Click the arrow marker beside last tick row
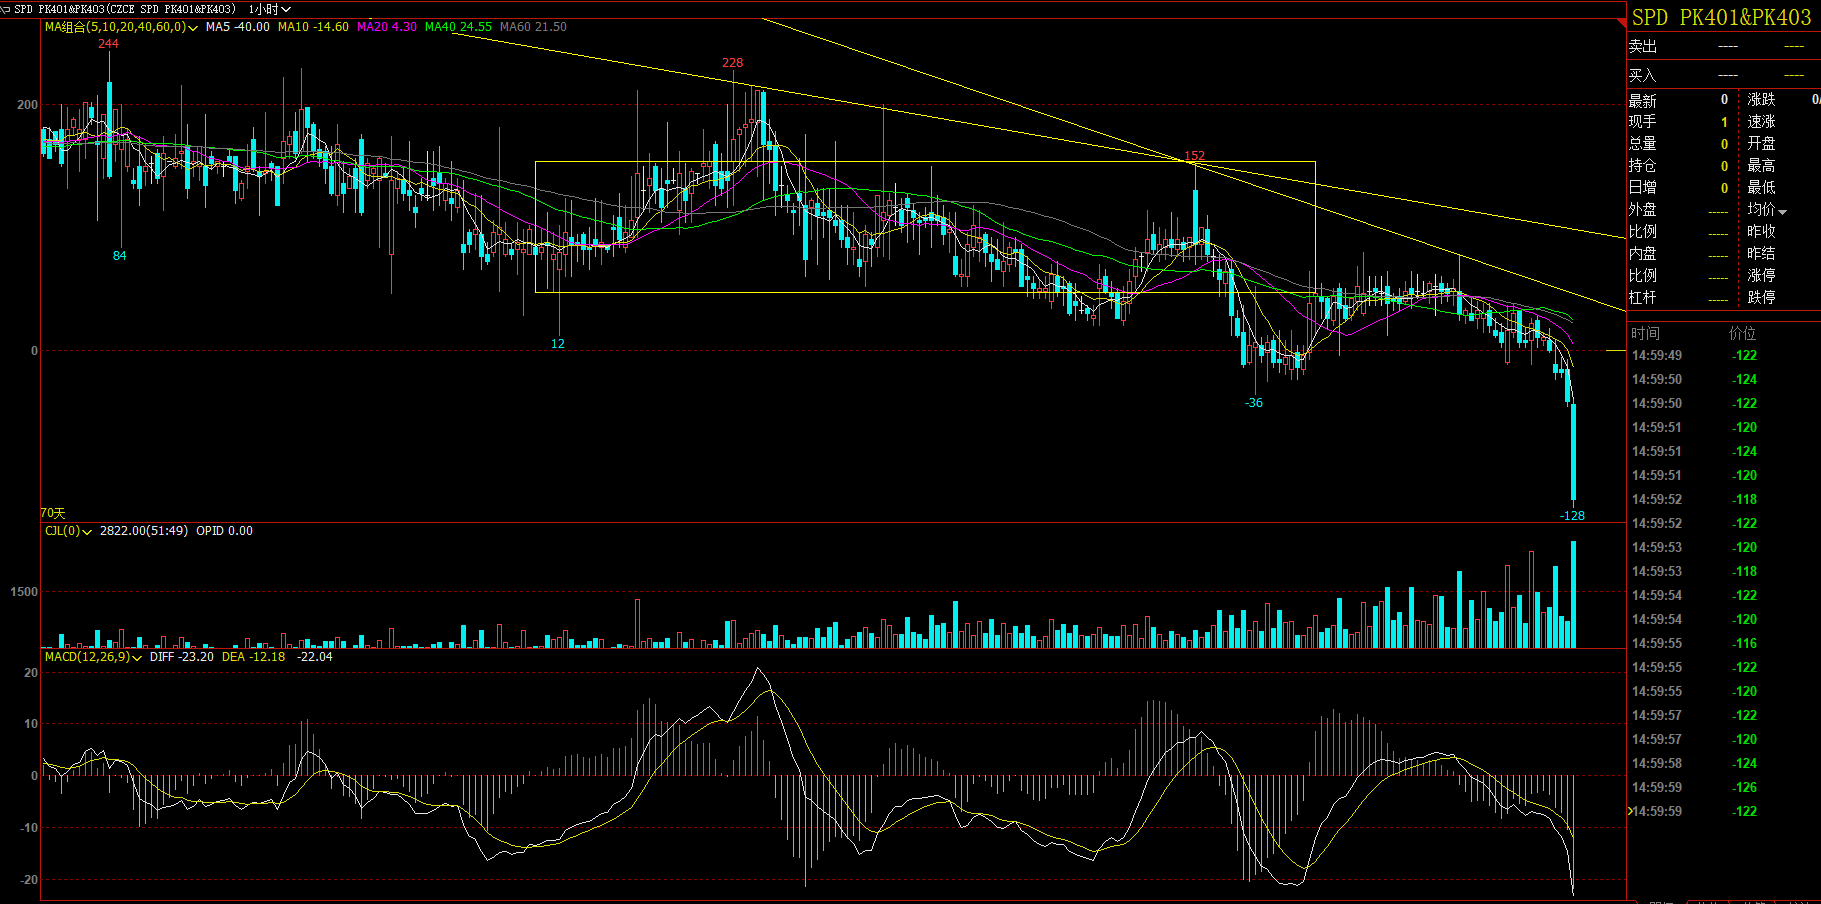 [1630, 811]
